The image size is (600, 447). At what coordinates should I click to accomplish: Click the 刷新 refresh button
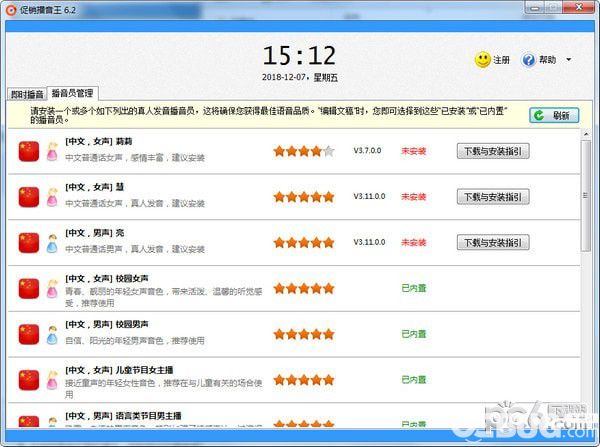pos(554,115)
